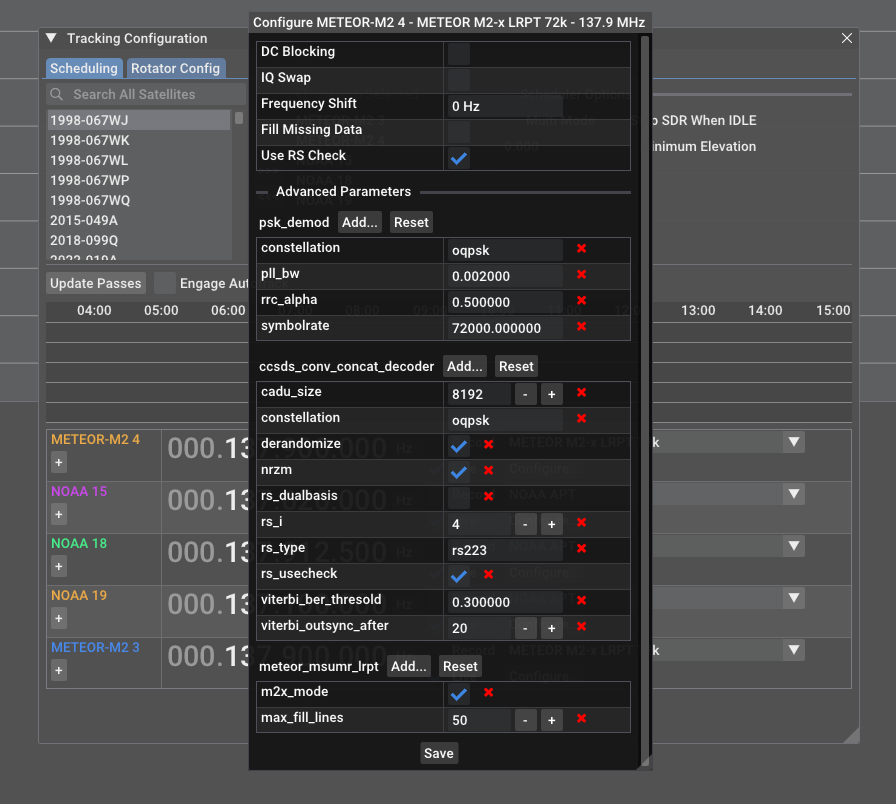Screen dimensions: 896x804
Task: Switch to the Rotator Config tab
Action: (x=175, y=68)
